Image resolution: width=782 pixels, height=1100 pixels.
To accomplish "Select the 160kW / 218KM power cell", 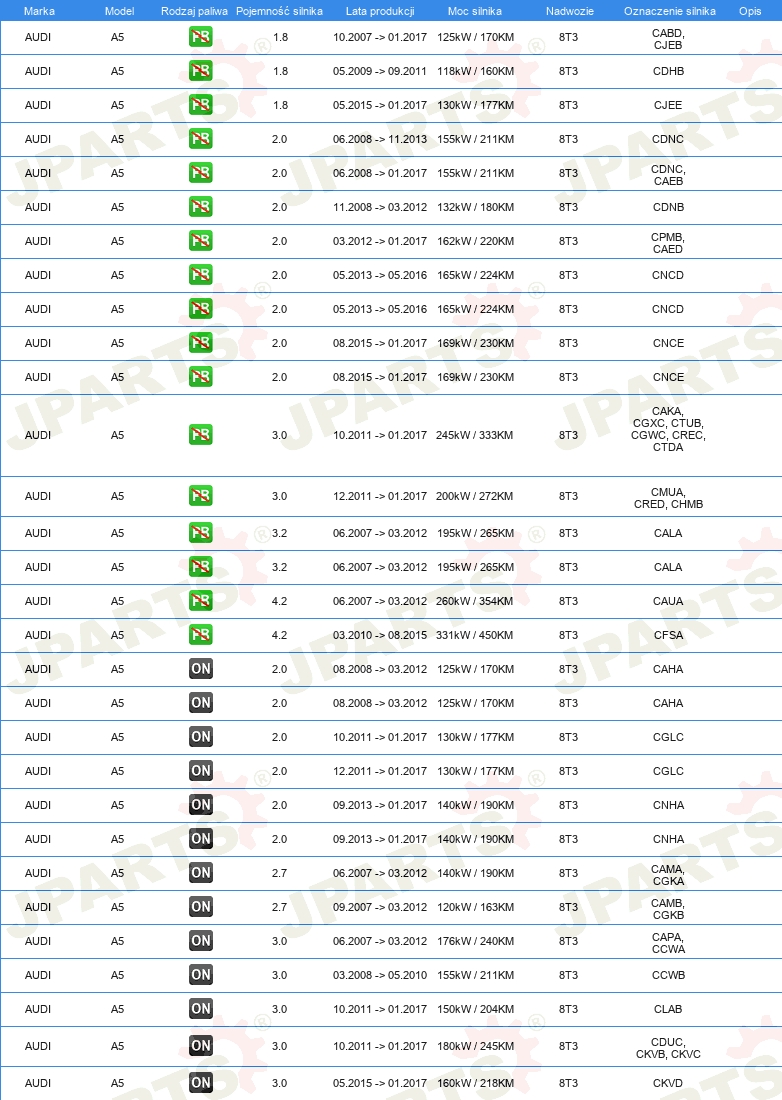I will point(476,1082).
